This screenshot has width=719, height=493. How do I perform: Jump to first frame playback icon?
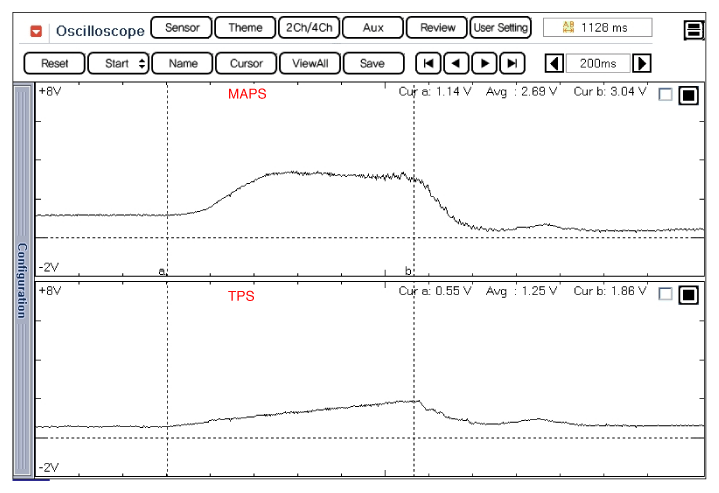coord(428,63)
